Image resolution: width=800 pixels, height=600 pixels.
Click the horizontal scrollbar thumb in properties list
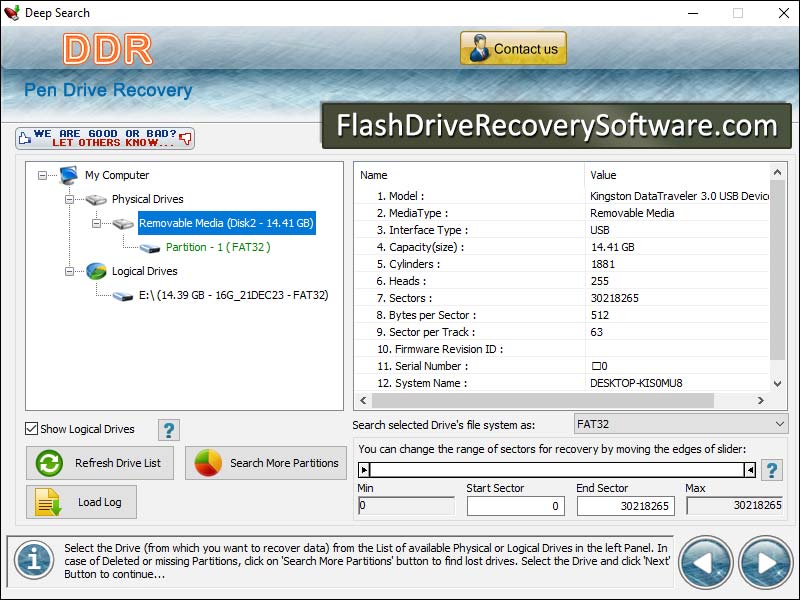543,401
